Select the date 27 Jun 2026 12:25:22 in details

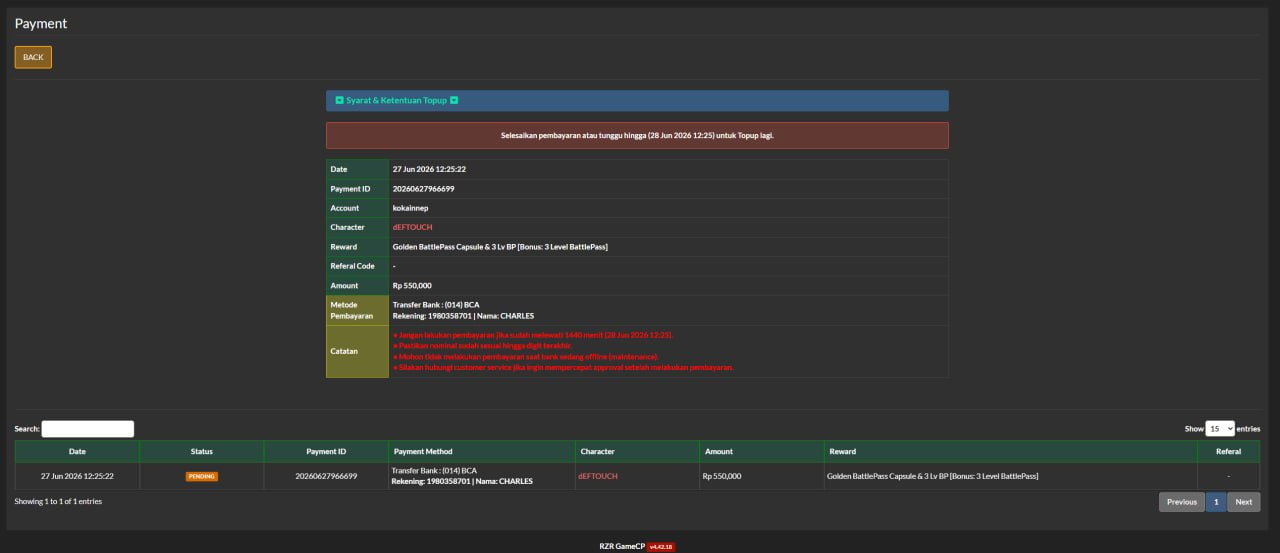[429, 169]
